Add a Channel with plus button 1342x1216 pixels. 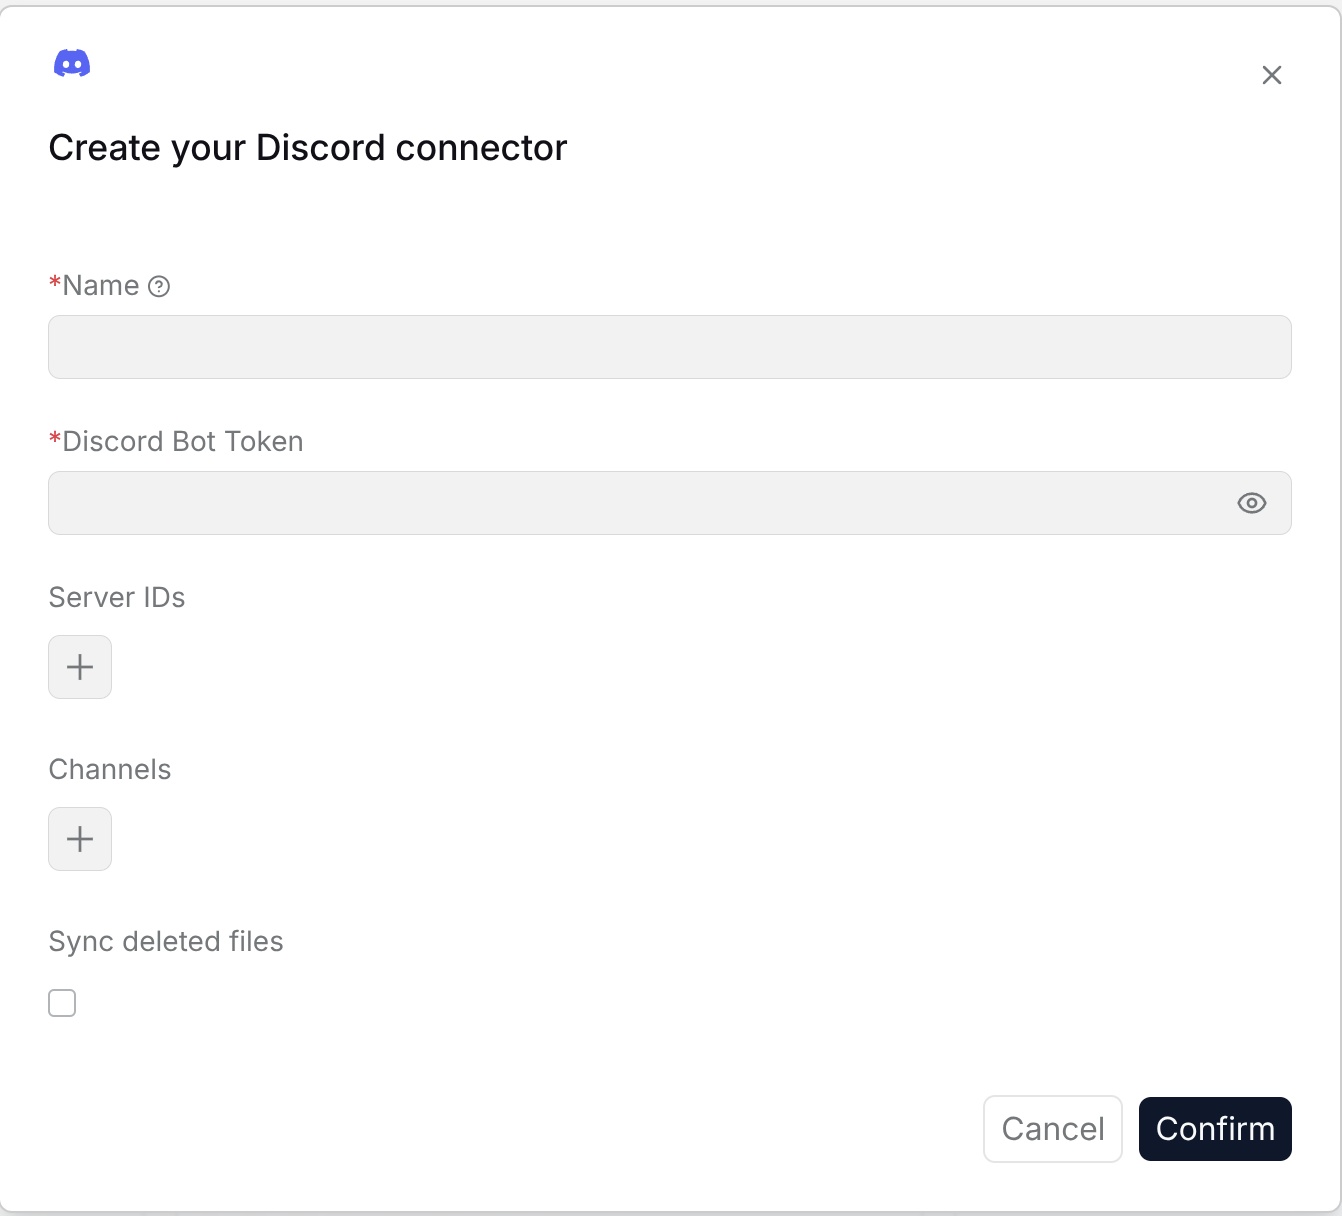coord(80,839)
